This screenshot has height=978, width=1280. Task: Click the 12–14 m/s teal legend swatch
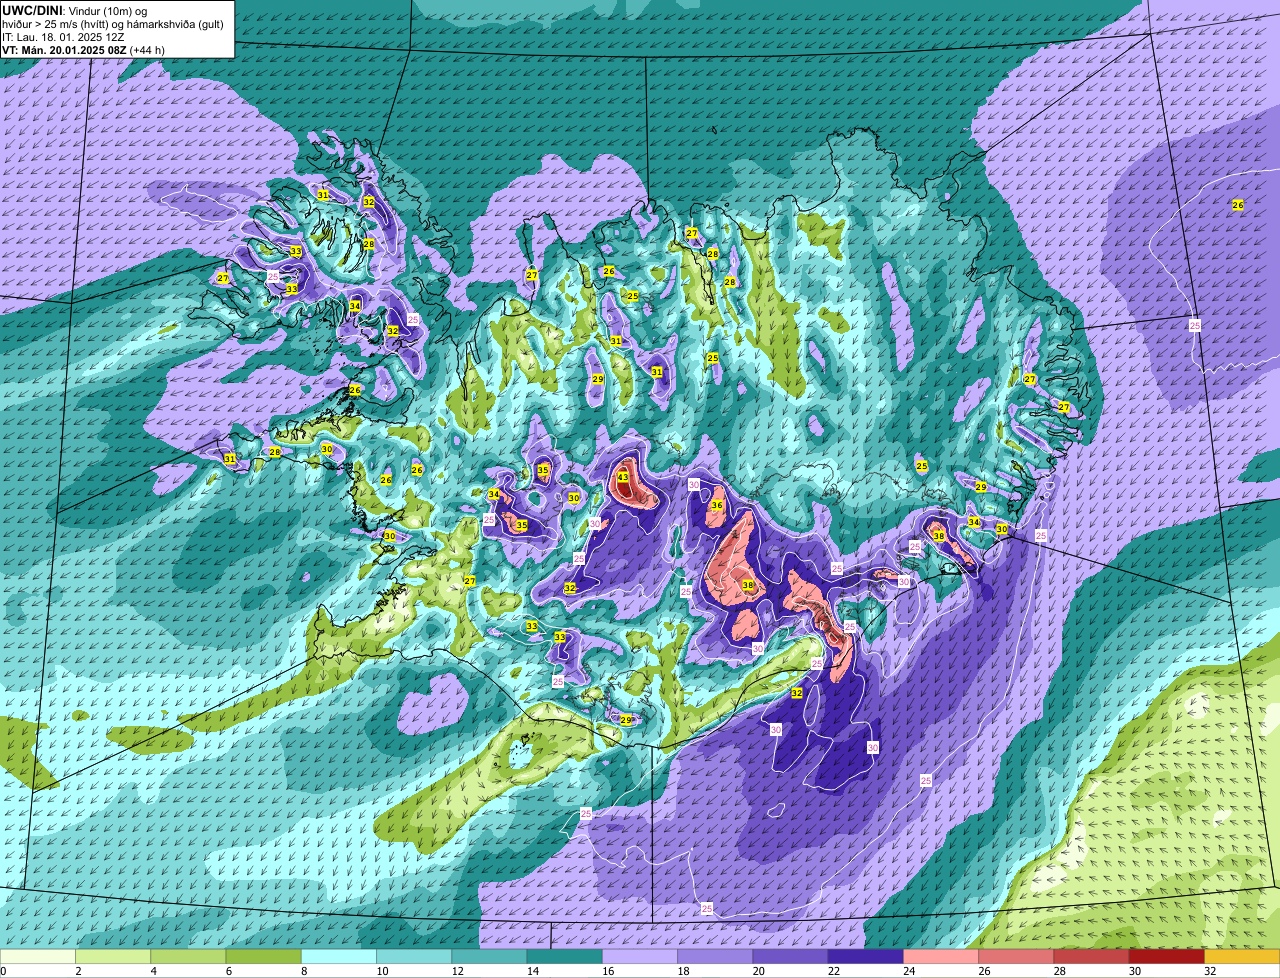tap(489, 956)
